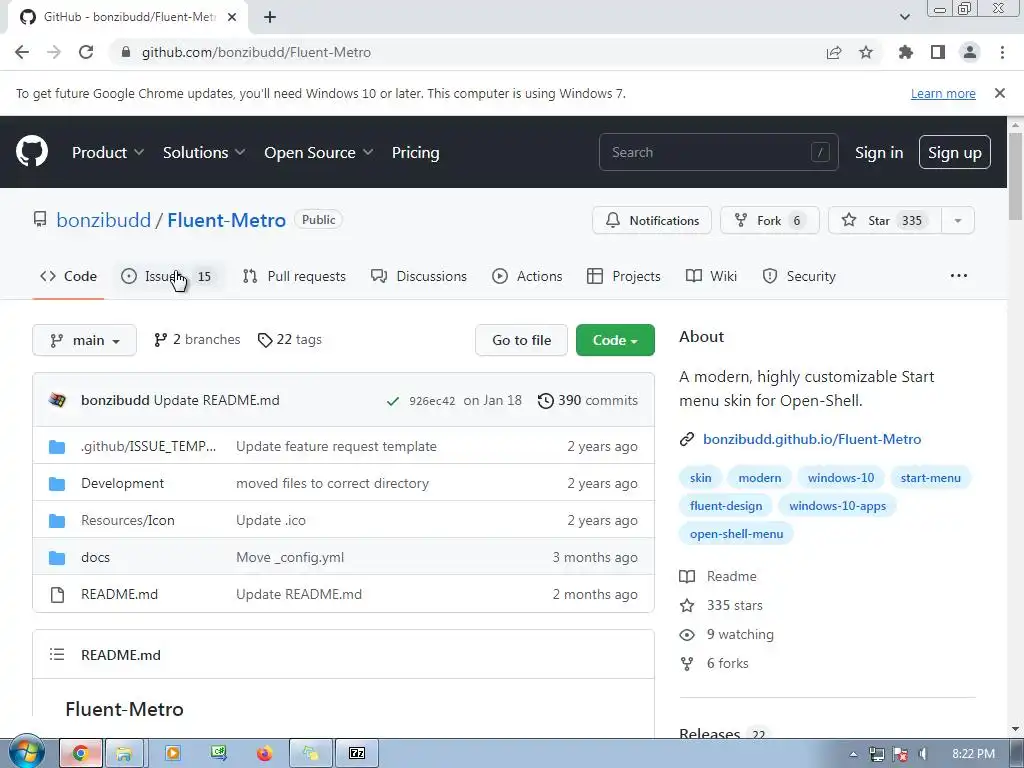Open the Development folder
Viewport: 1024px width, 768px height.
[122, 483]
